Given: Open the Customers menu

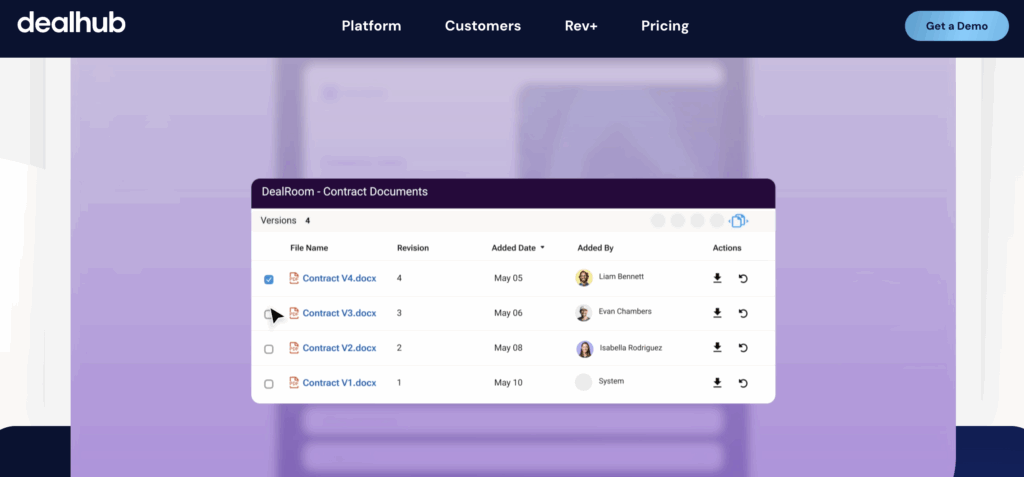Looking at the screenshot, I should pos(482,26).
